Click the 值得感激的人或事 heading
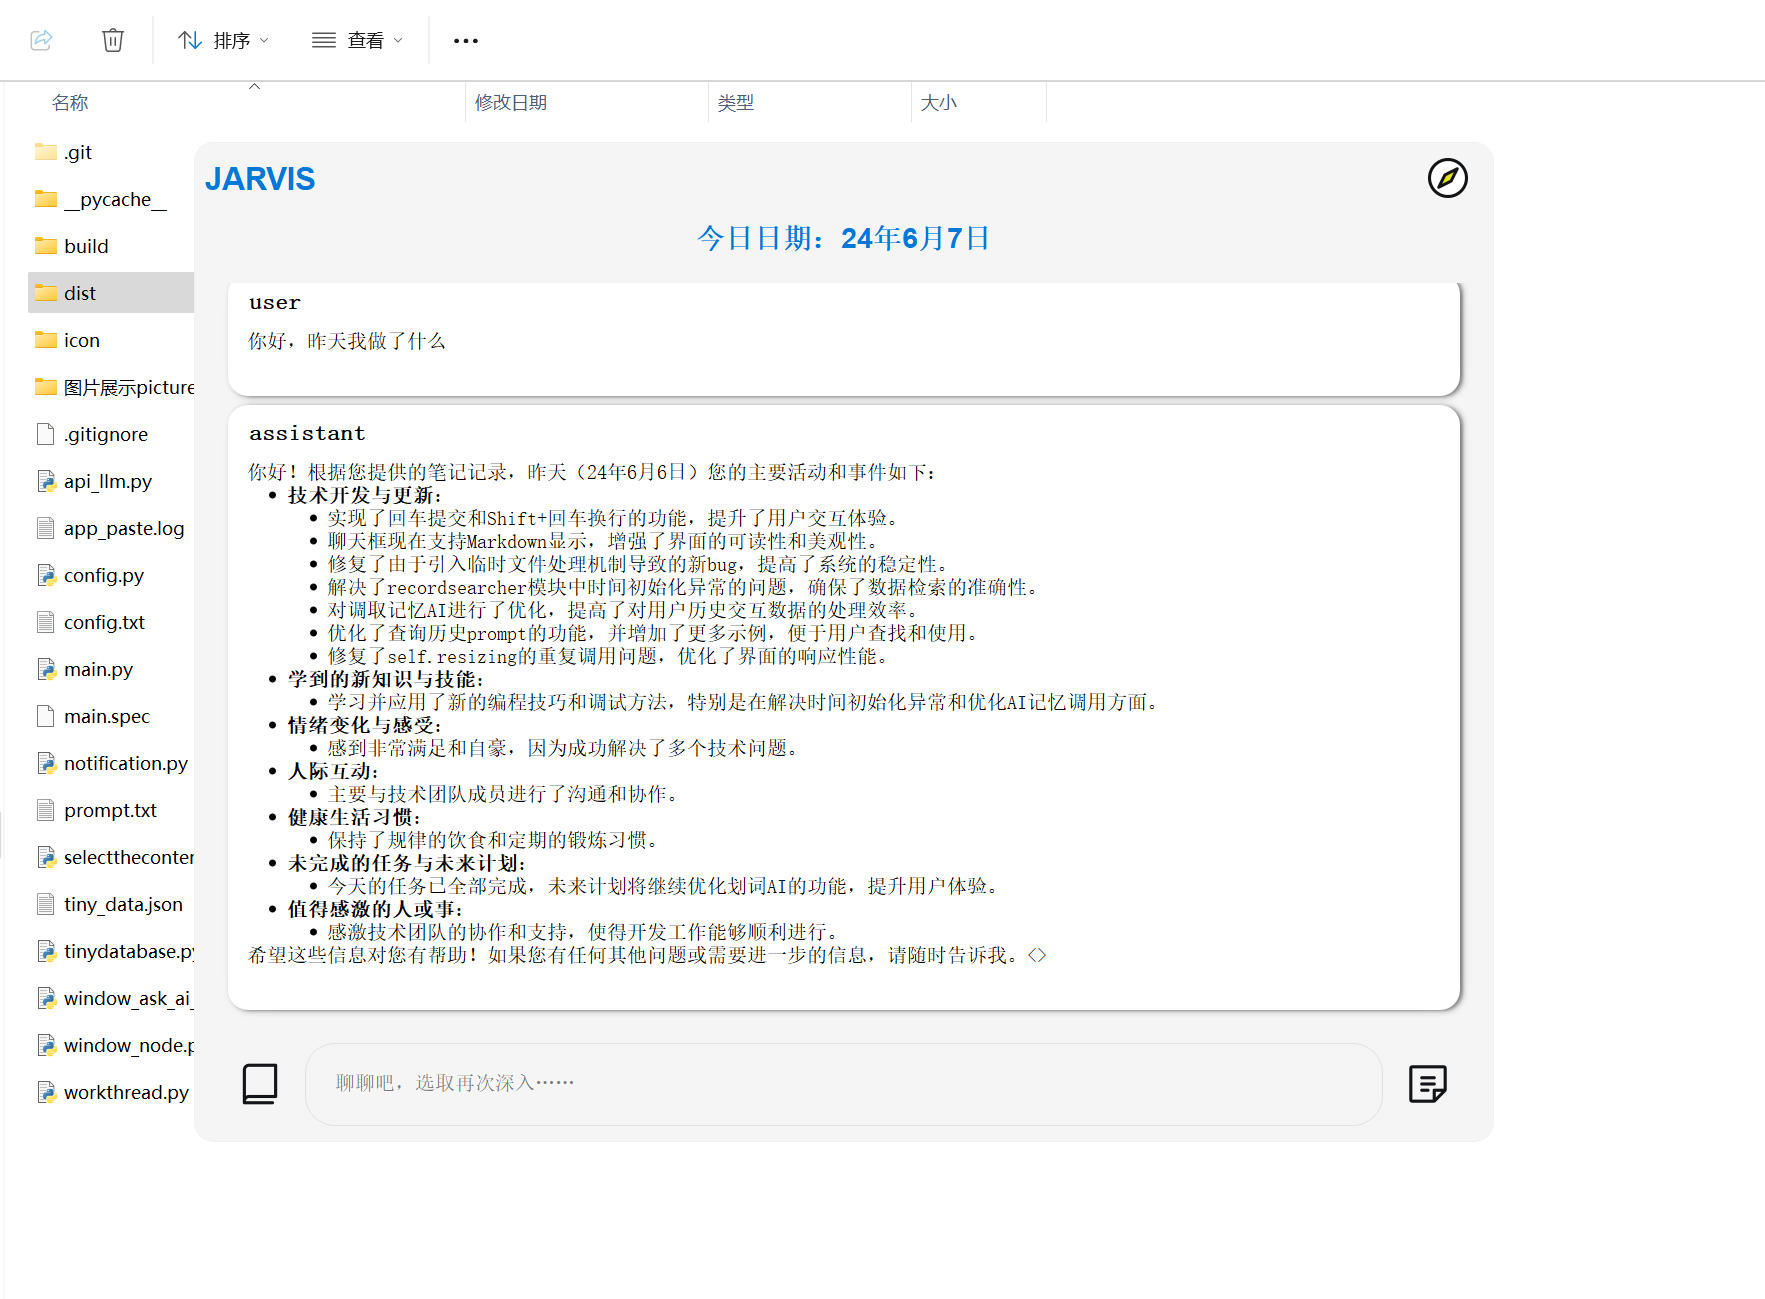Viewport: 1765px width, 1299px height. (x=375, y=909)
